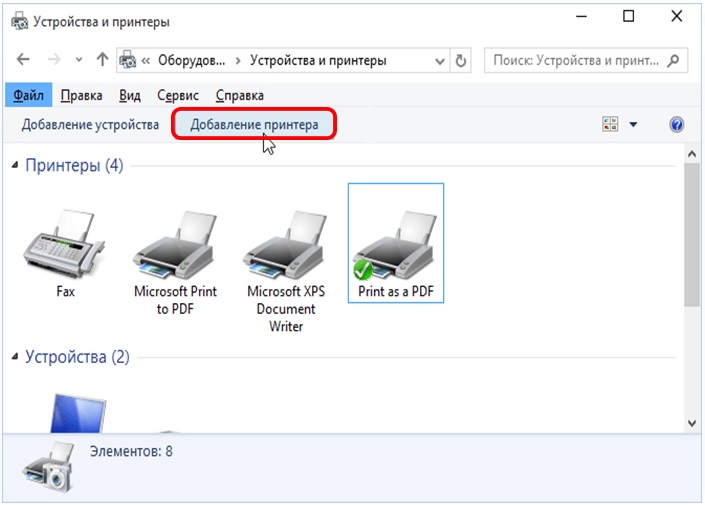Screen dimensions: 705x505
Task: Minimize the Устройства и принтеры window
Action: click(581, 16)
